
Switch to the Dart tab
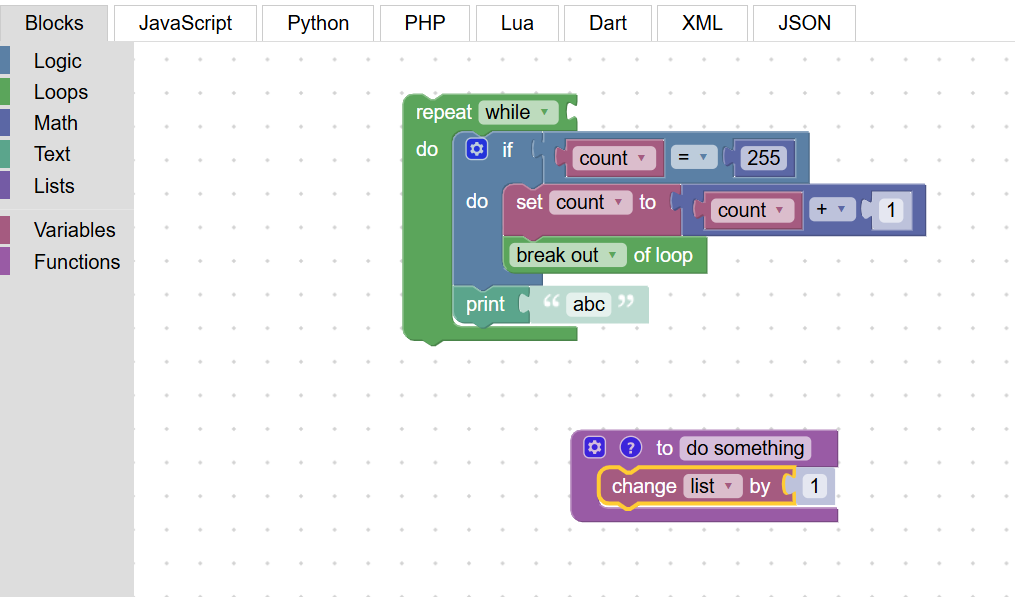[x=608, y=23]
